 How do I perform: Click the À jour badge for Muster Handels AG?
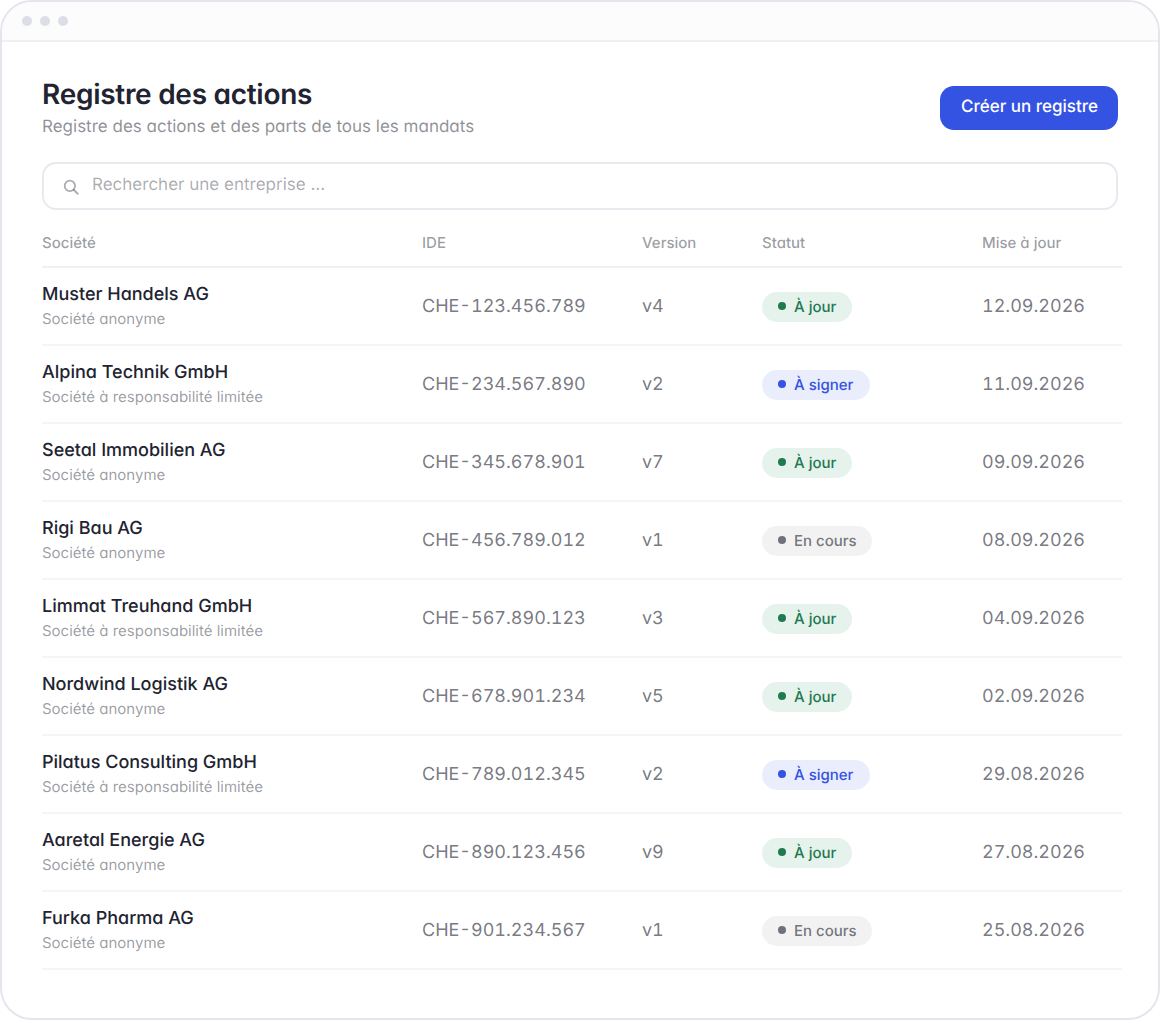pyautogui.click(x=806, y=307)
